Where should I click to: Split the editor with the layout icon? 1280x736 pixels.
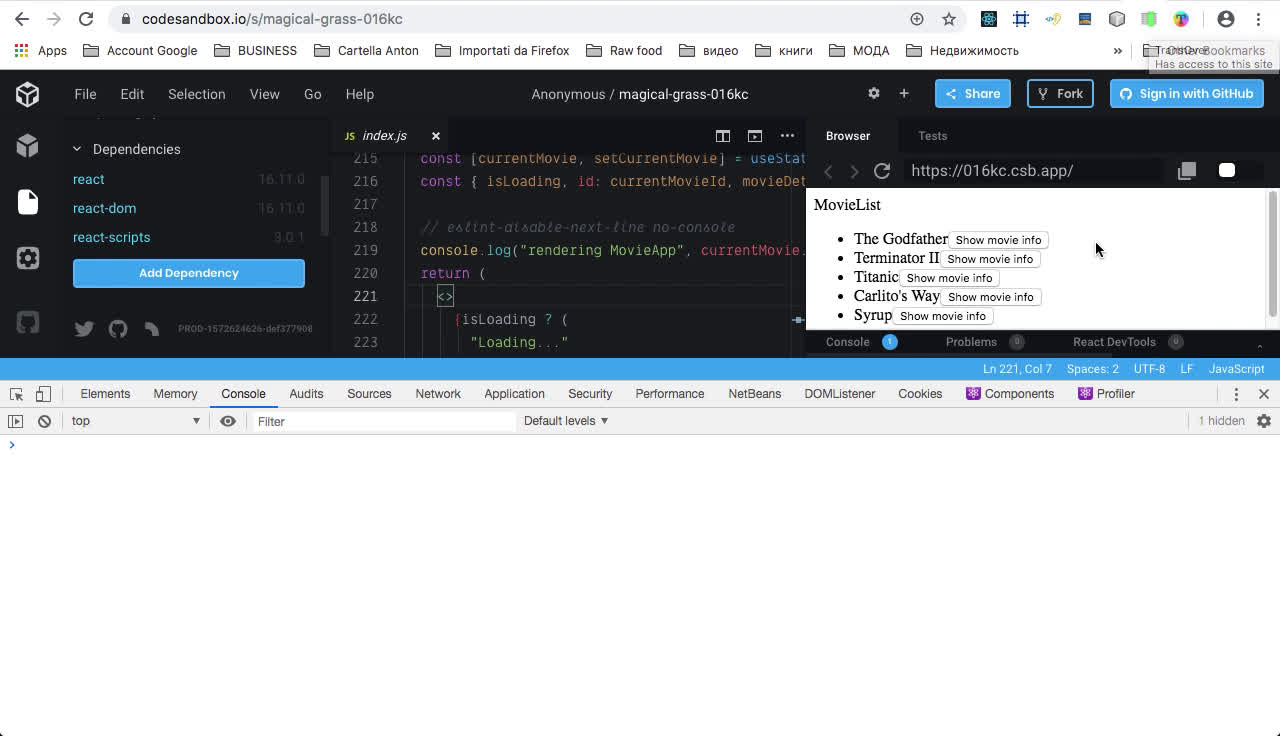click(x=723, y=136)
